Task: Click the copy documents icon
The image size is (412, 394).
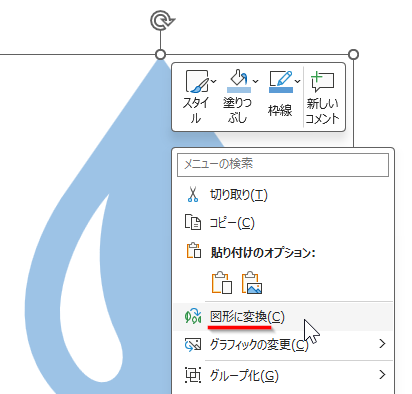Action: click(x=193, y=222)
